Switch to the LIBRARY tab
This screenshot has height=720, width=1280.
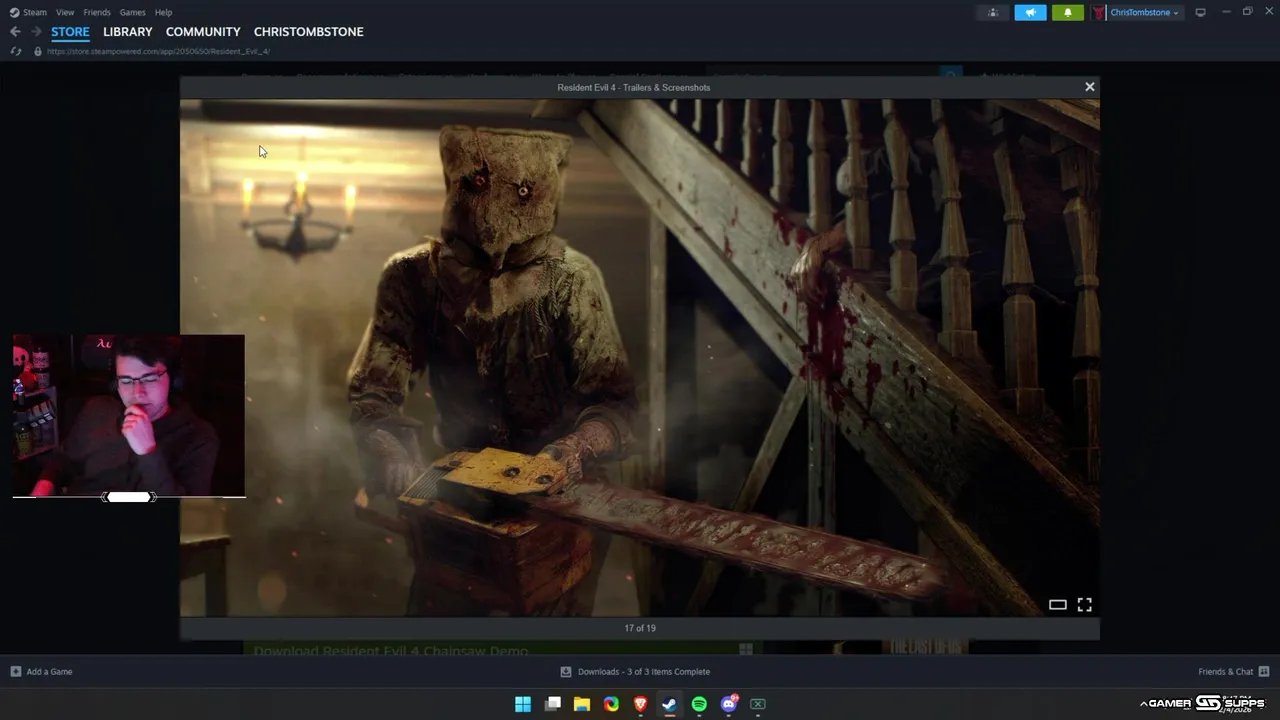coord(128,32)
